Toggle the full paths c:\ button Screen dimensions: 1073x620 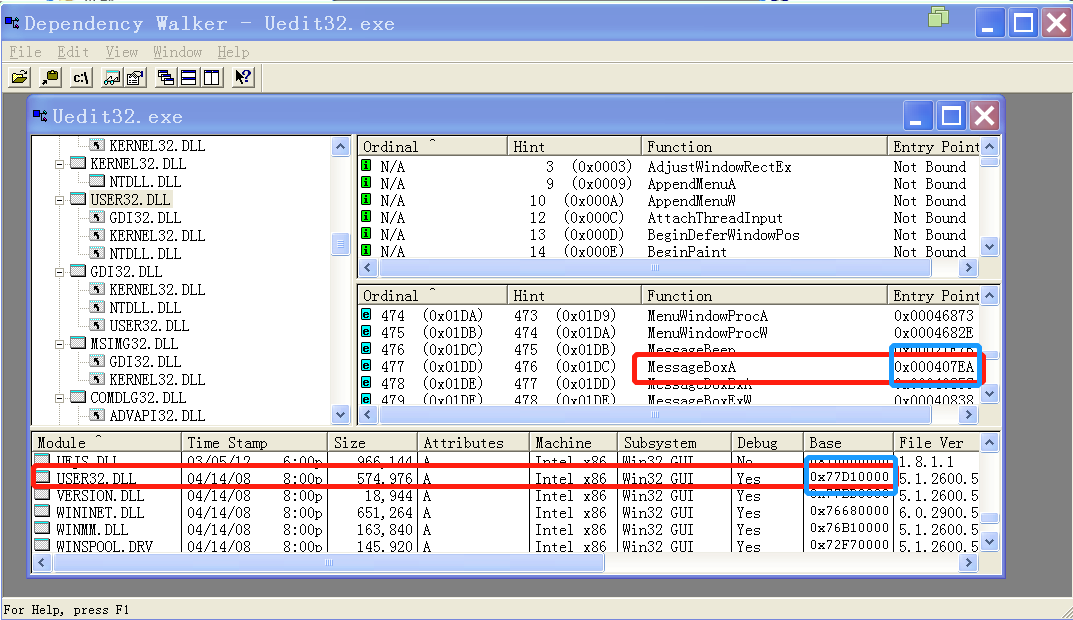coord(82,78)
